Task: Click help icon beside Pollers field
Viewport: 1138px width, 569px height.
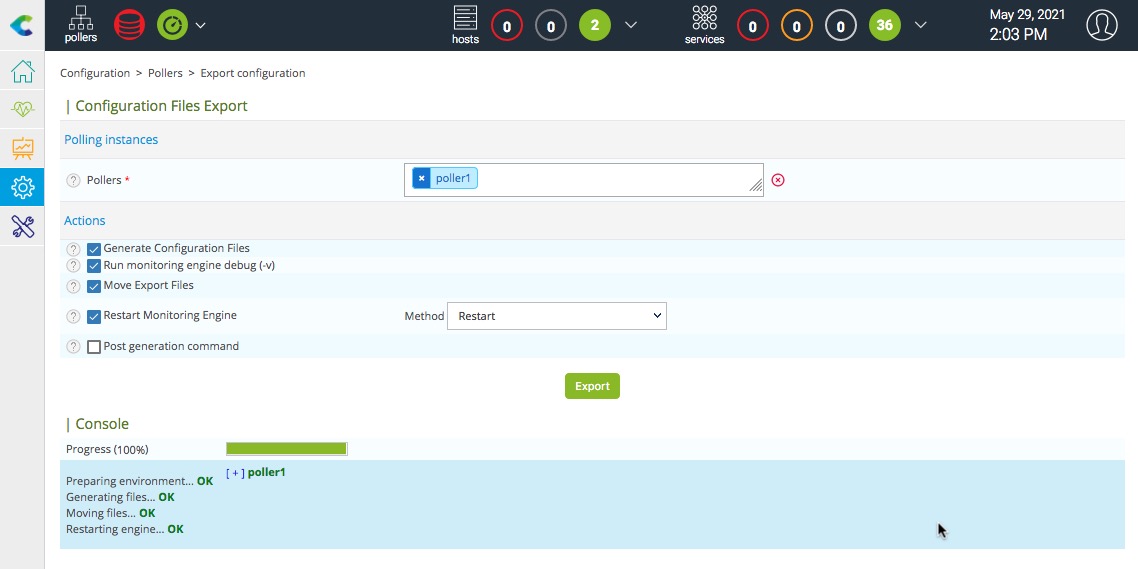Action: [73, 181]
